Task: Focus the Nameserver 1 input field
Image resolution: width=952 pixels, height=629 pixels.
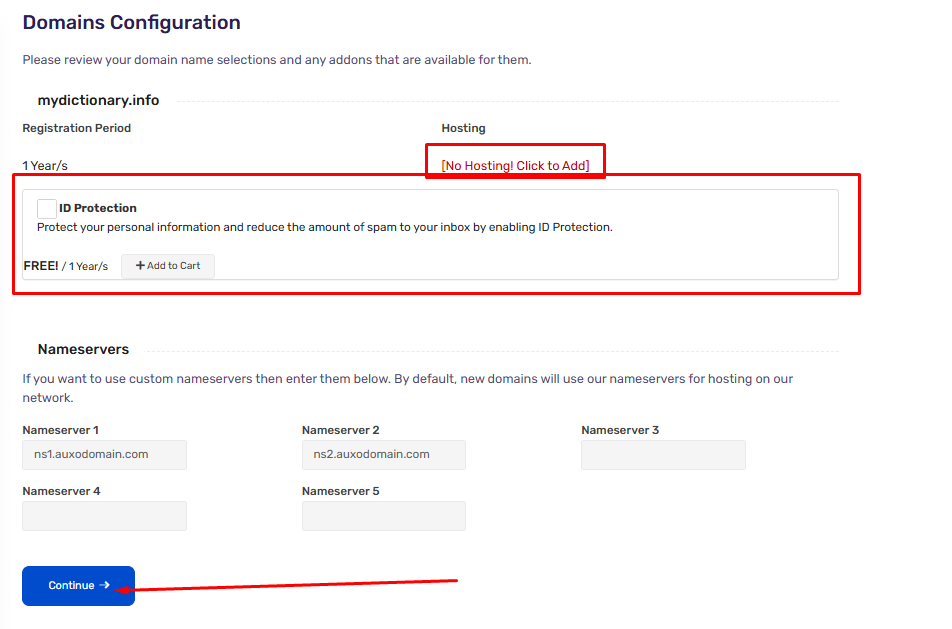Action: pyautogui.click(x=104, y=455)
